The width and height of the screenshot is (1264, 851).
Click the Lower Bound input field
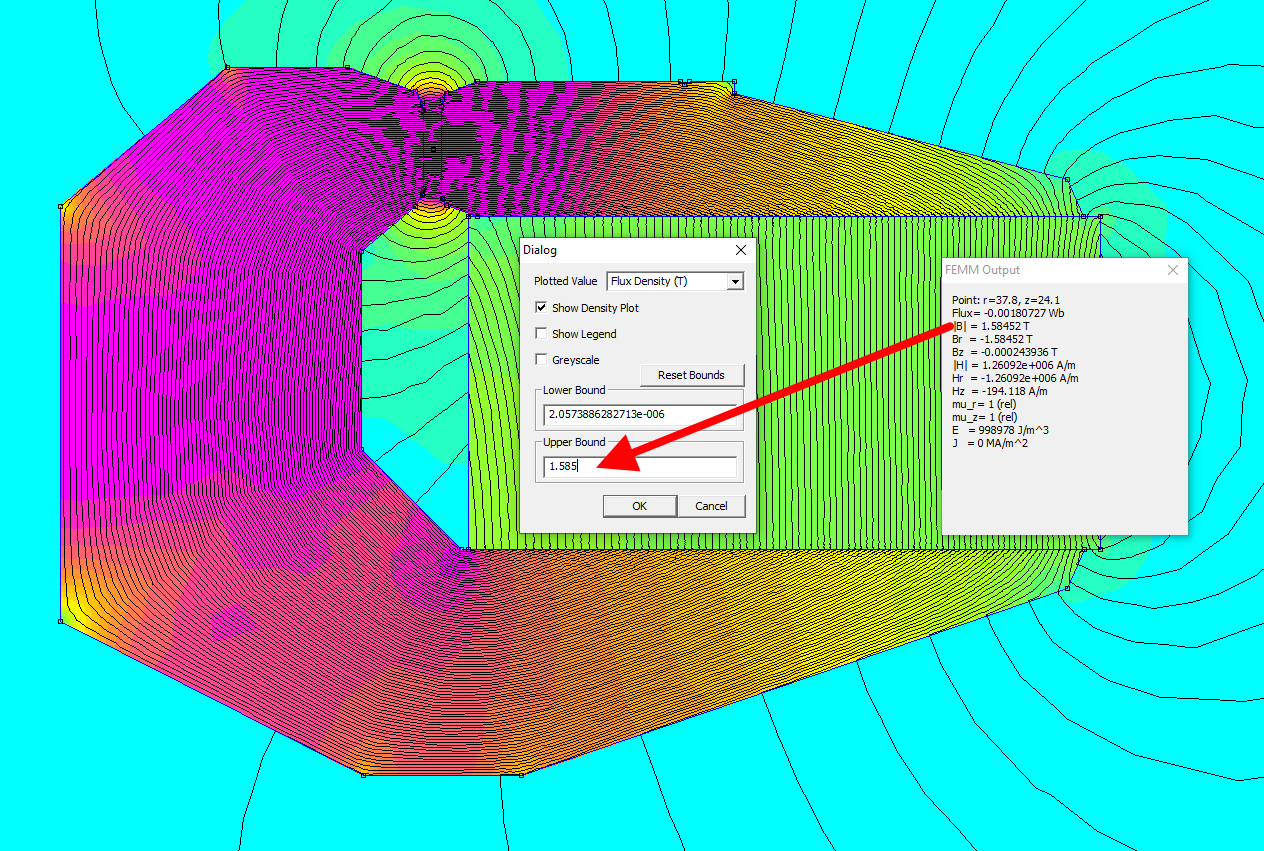tap(640, 414)
